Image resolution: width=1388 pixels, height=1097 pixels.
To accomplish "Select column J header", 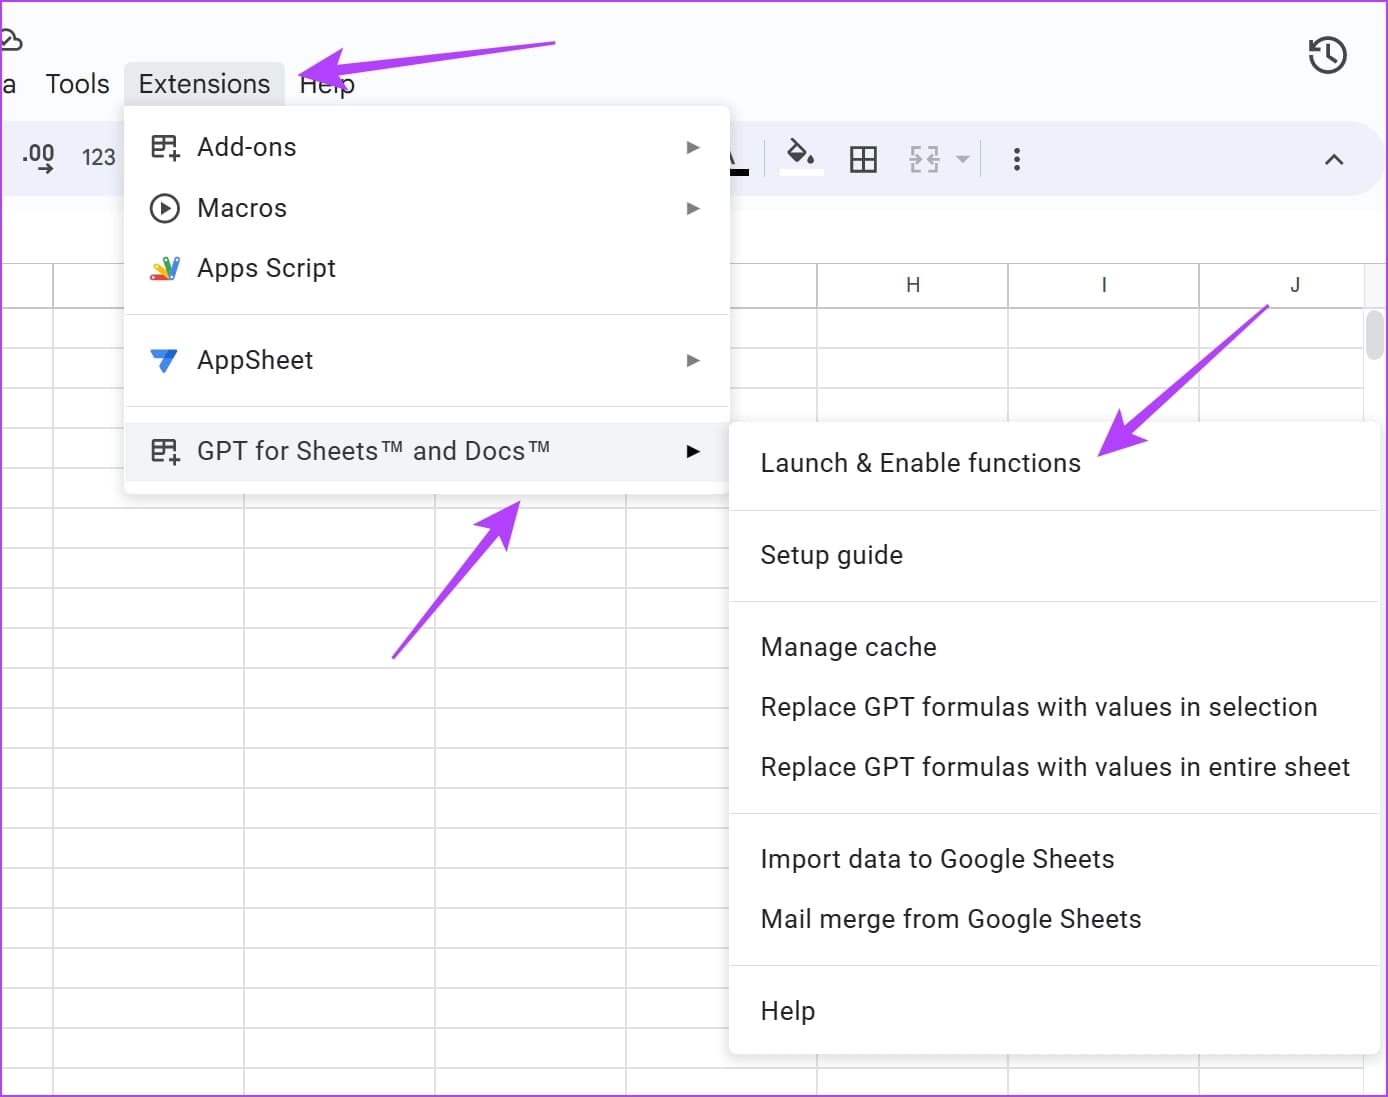I will (x=1284, y=285).
